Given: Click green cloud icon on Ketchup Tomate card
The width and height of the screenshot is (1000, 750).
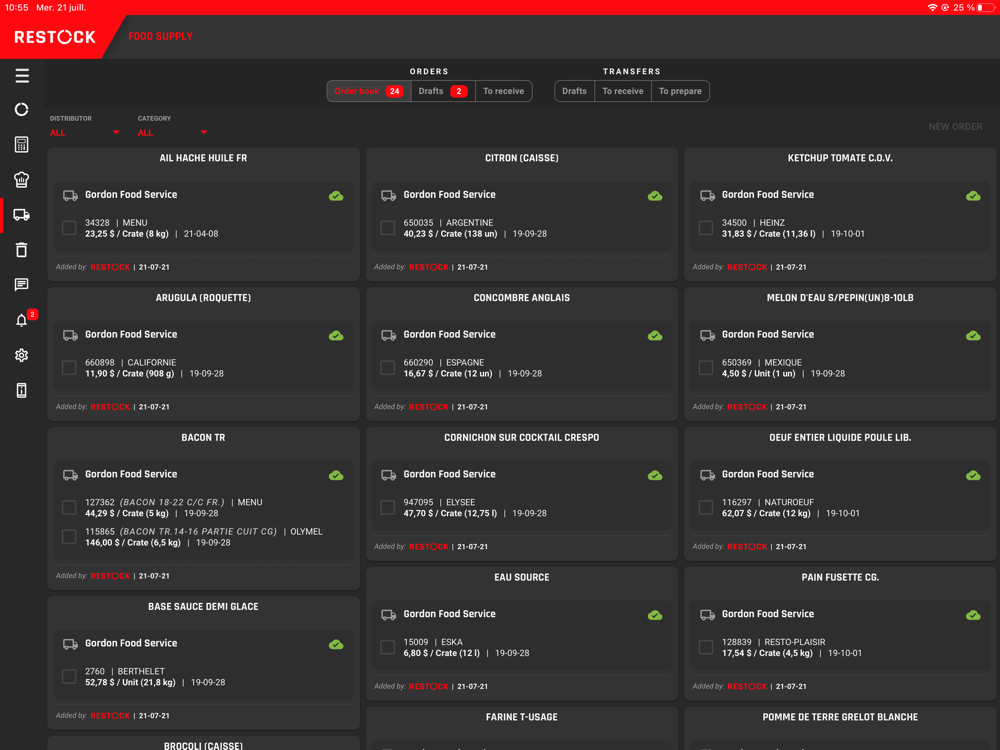Looking at the screenshot, I should coord(973,196).
